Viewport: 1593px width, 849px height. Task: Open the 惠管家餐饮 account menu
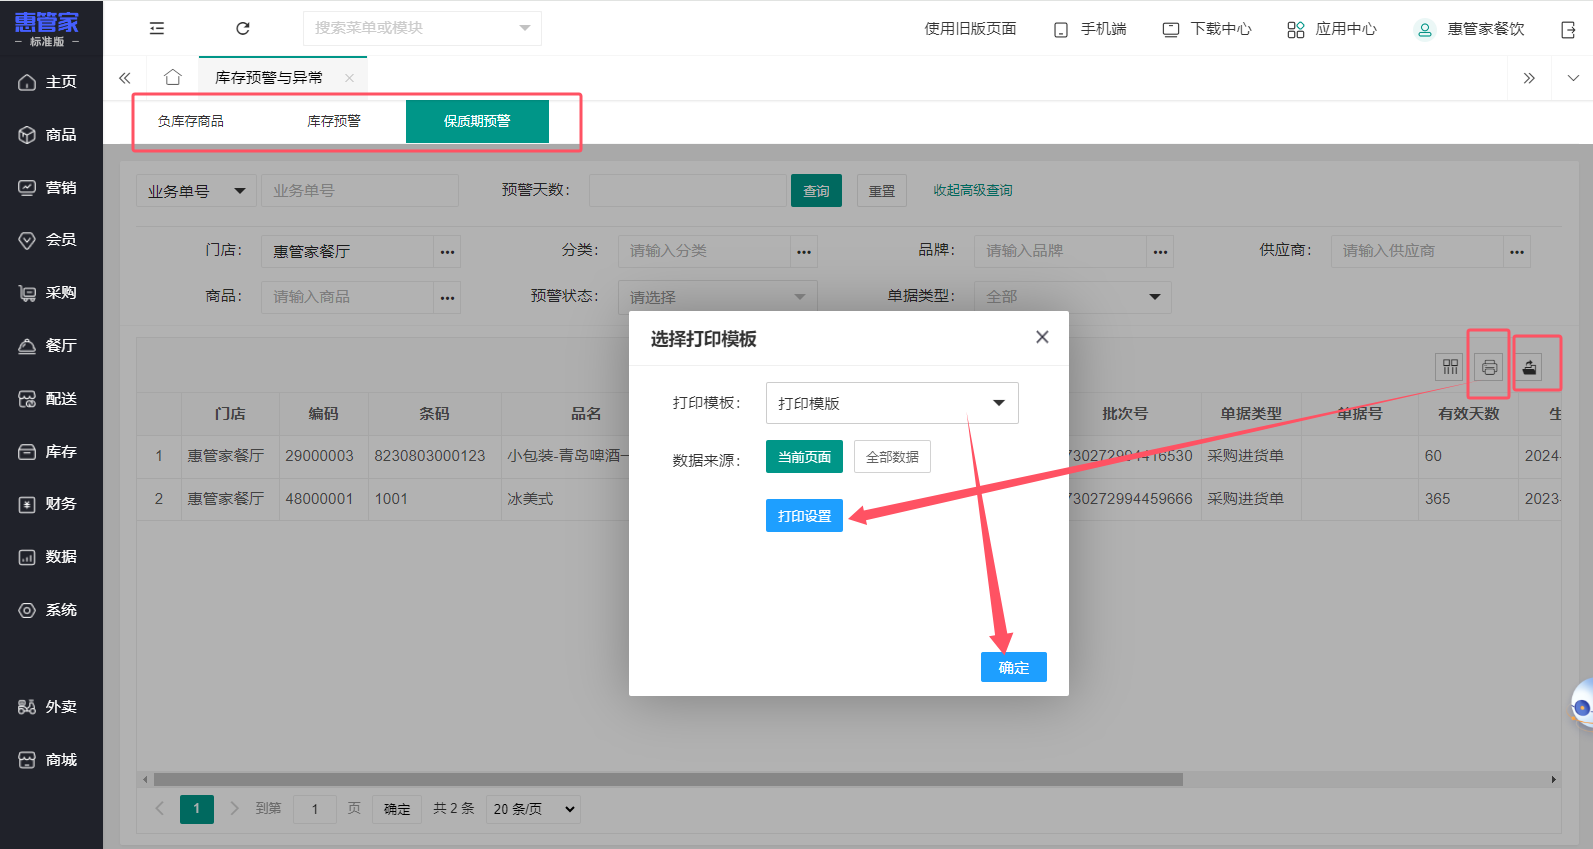coord(1470,29)
